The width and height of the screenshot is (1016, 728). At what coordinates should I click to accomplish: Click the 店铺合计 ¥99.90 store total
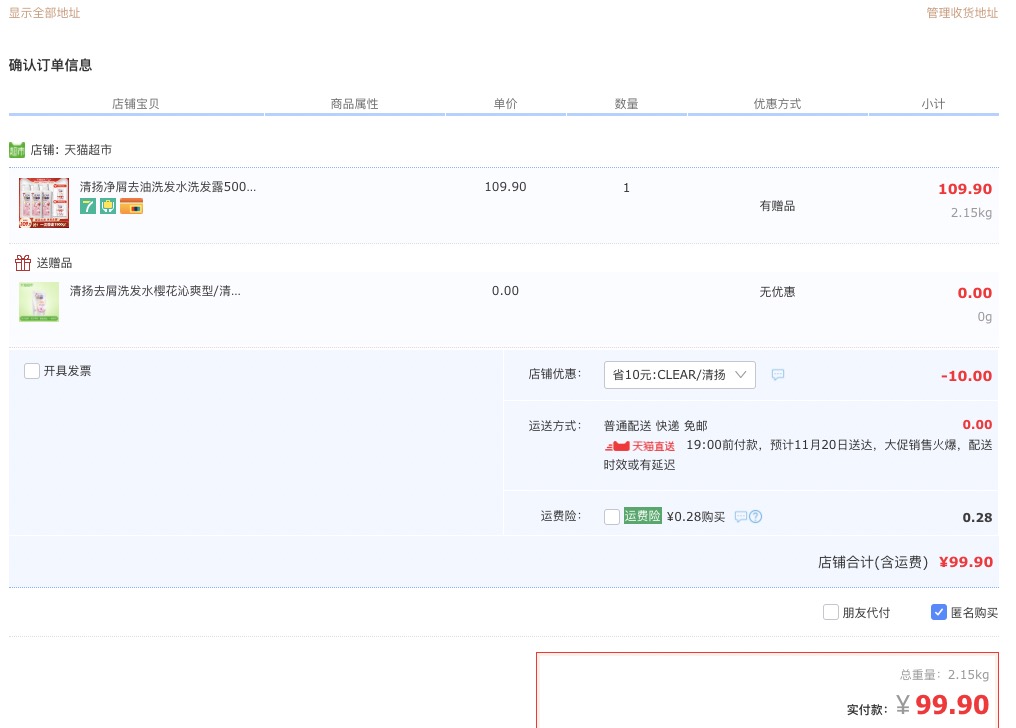[x=905, y=562]
